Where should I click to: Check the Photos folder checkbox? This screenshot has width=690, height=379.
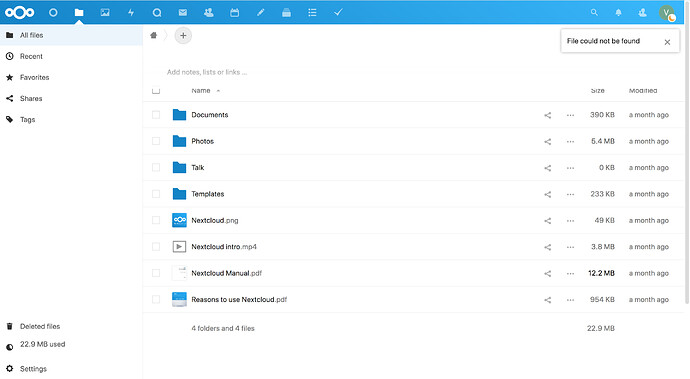tap(156, 141)
